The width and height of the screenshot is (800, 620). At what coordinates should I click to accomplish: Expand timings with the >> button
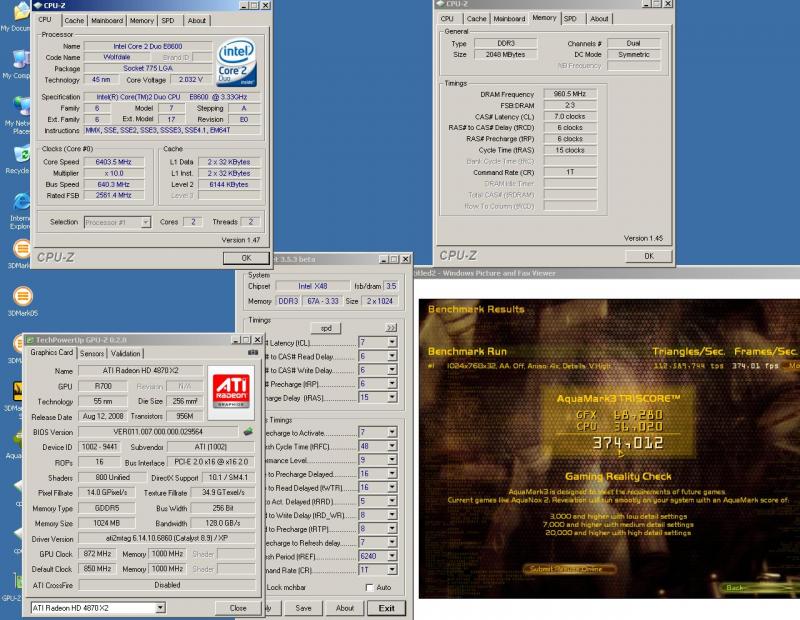[391, 328]
